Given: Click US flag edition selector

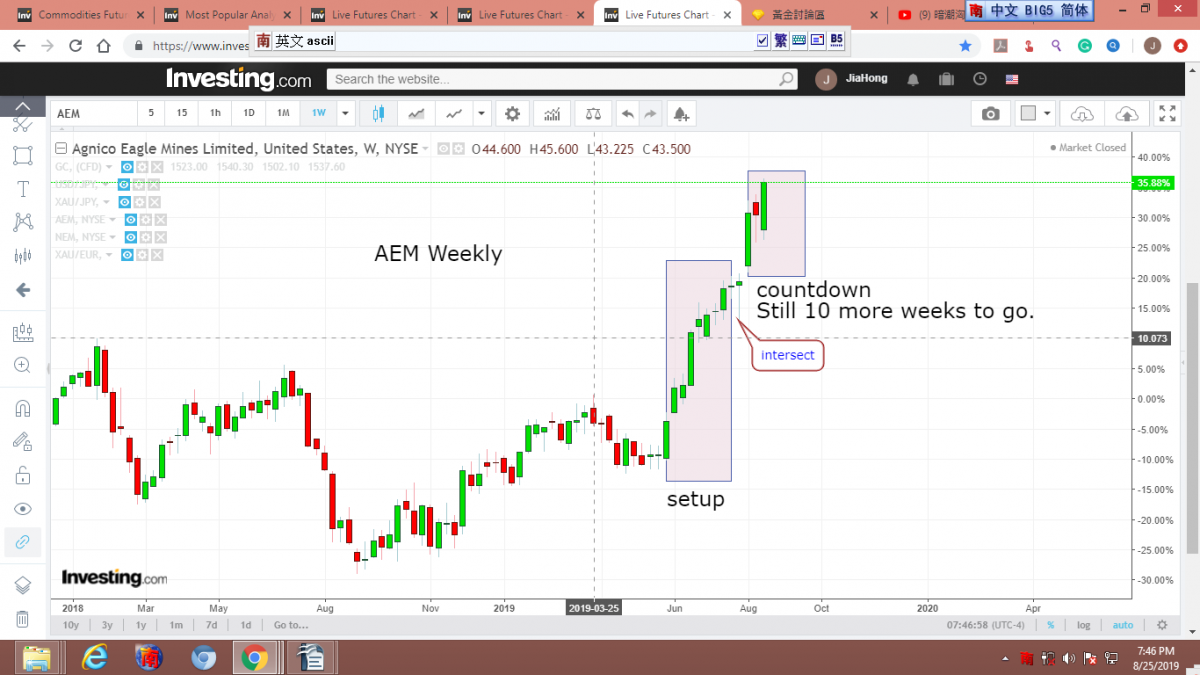Looking at the screenshot, I should [x=1012, y=80].
